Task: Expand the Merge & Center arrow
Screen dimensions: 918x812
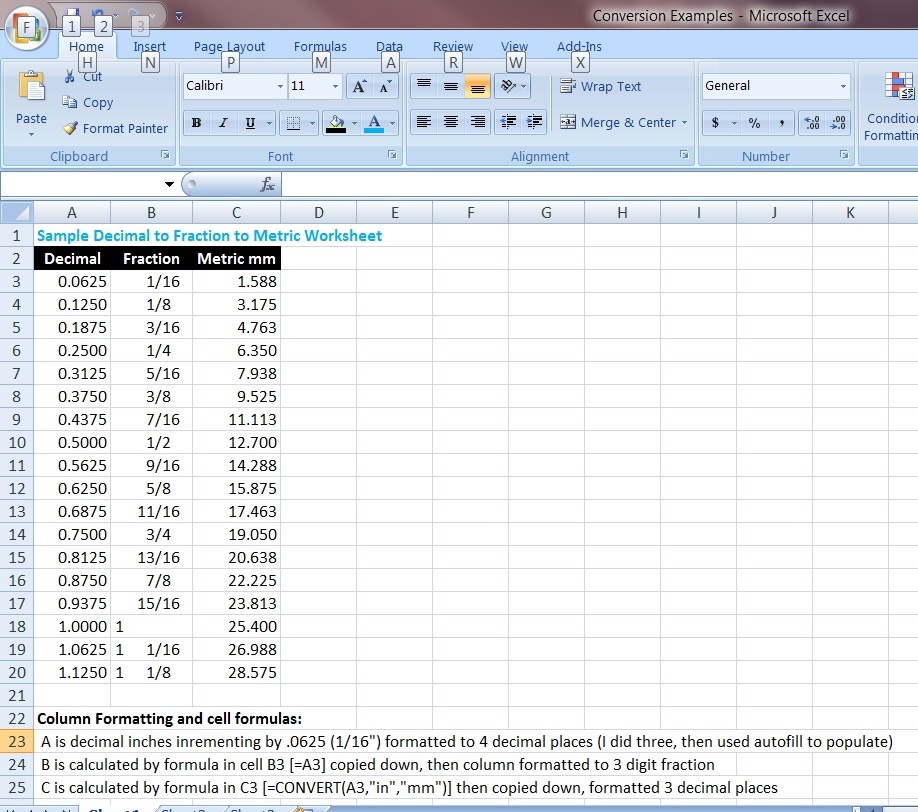Action: click(x=684, y=122)
